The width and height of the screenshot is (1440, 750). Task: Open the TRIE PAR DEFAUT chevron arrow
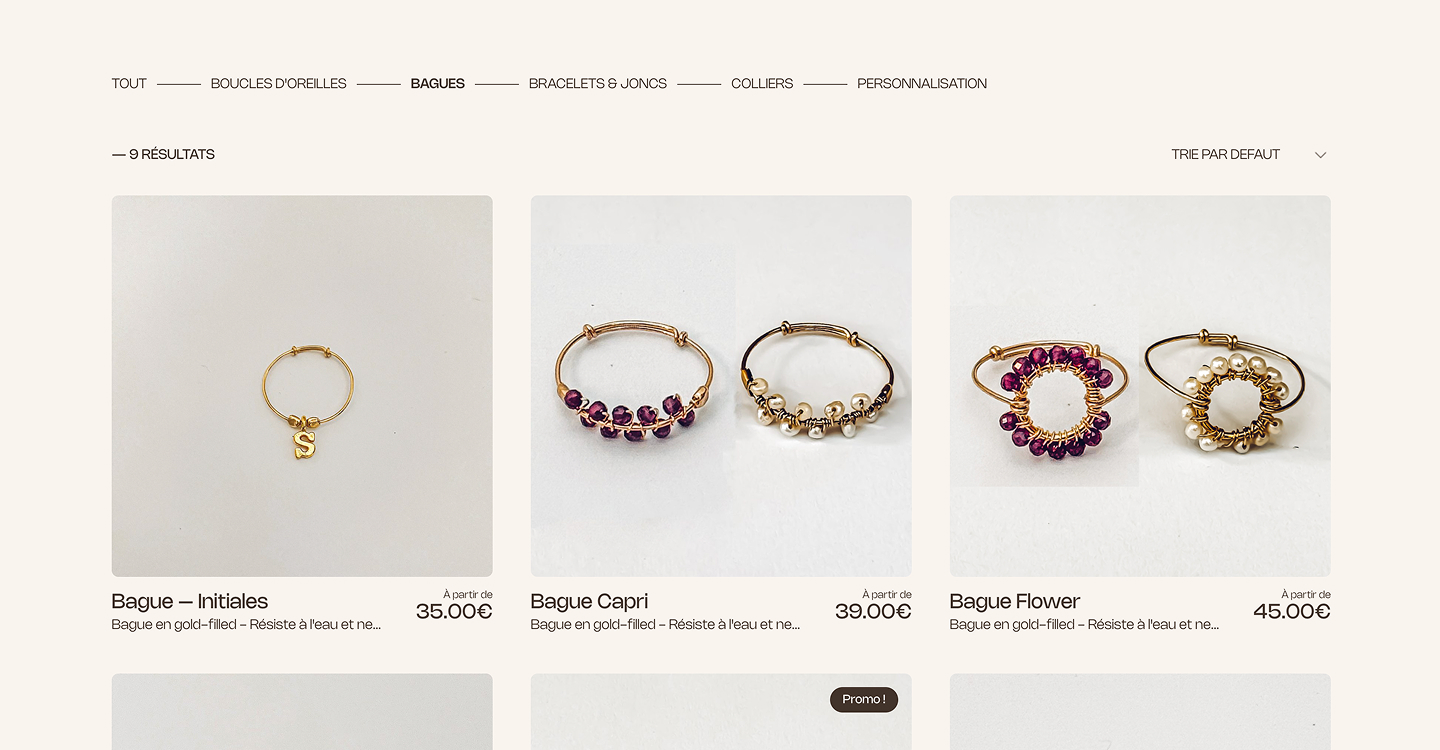[1320, 155]
